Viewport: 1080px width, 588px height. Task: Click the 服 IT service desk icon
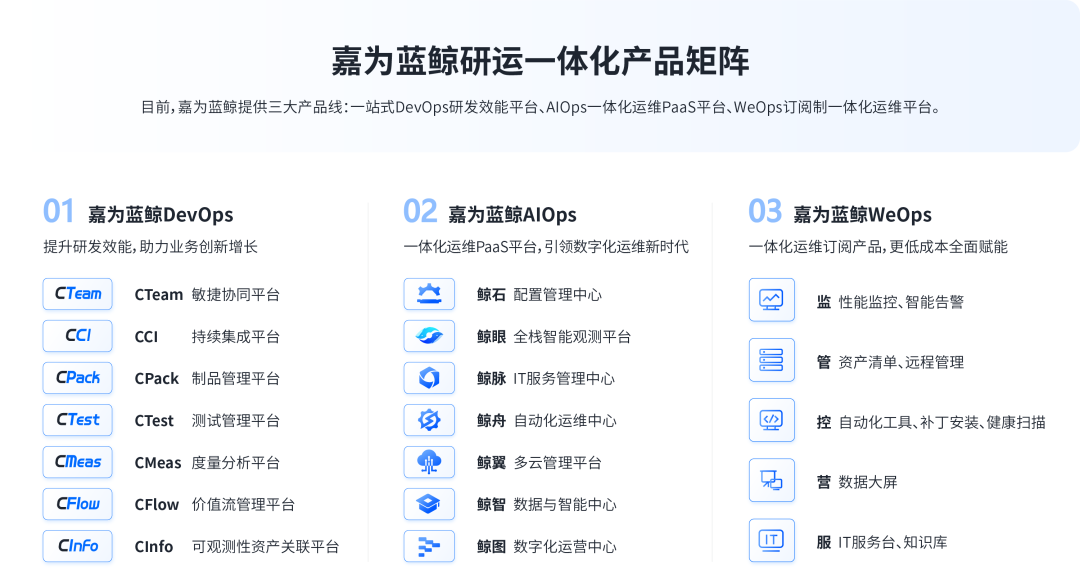click(771, 540)
